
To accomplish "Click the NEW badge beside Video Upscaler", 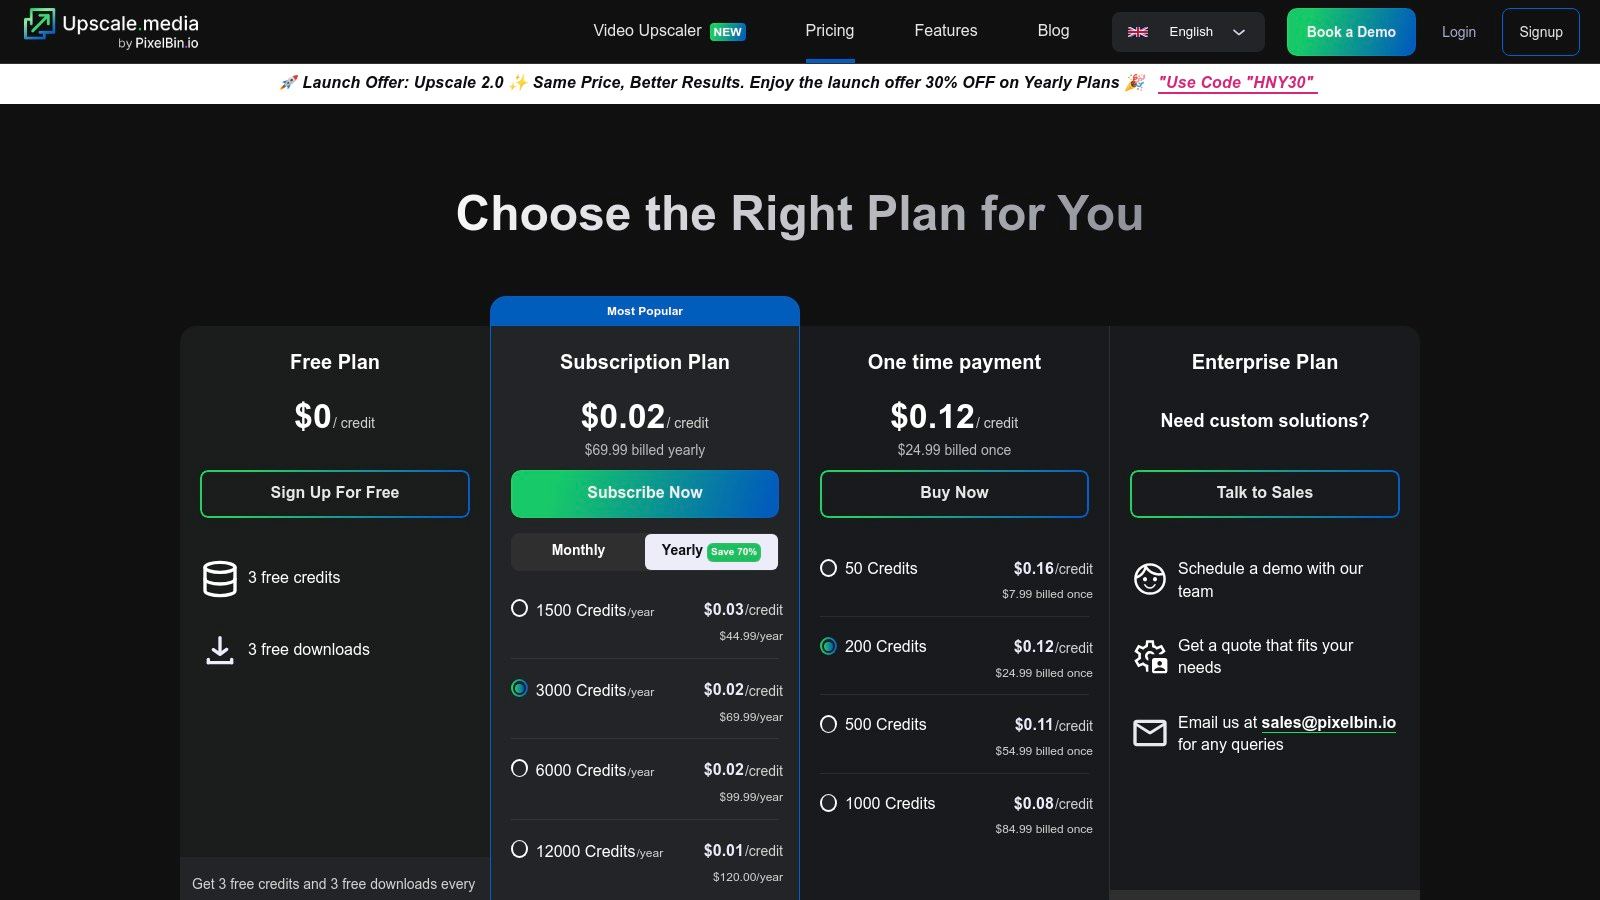I will point(727,32).
